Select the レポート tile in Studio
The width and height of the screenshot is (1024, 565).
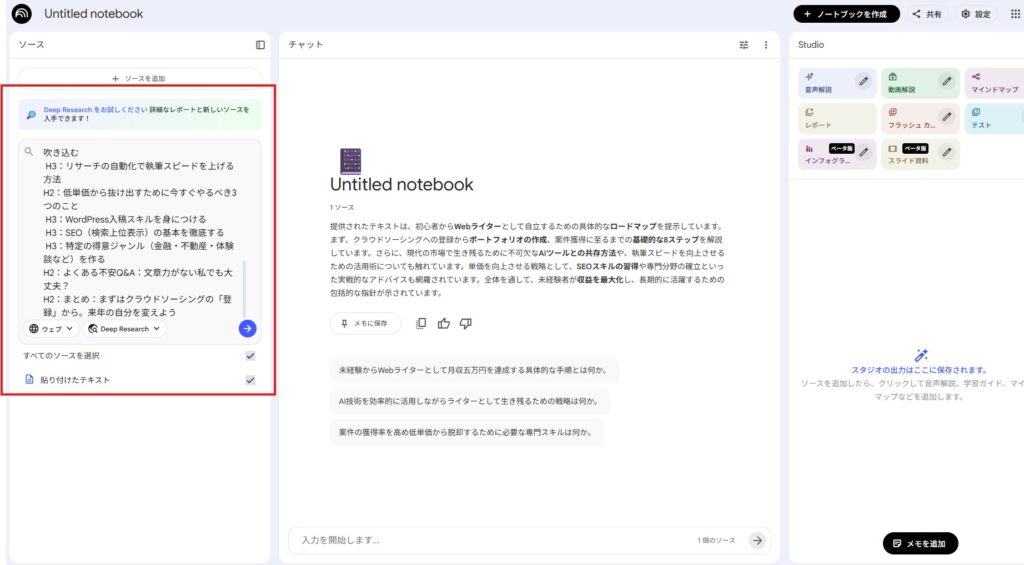click(837, 119)
